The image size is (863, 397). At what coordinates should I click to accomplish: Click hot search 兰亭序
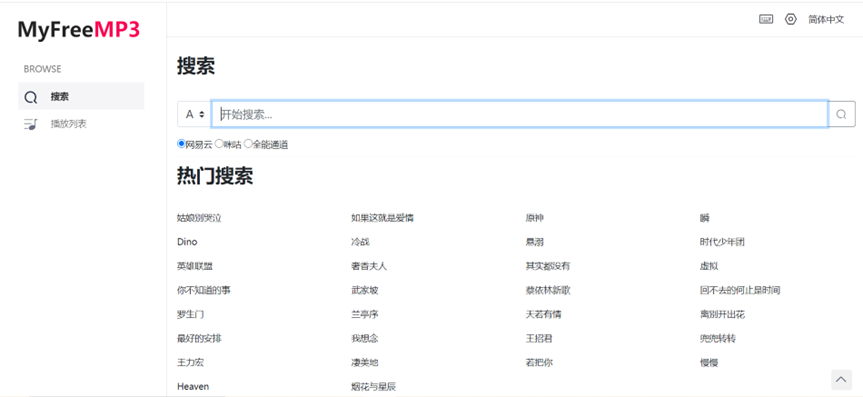[364, 314]
